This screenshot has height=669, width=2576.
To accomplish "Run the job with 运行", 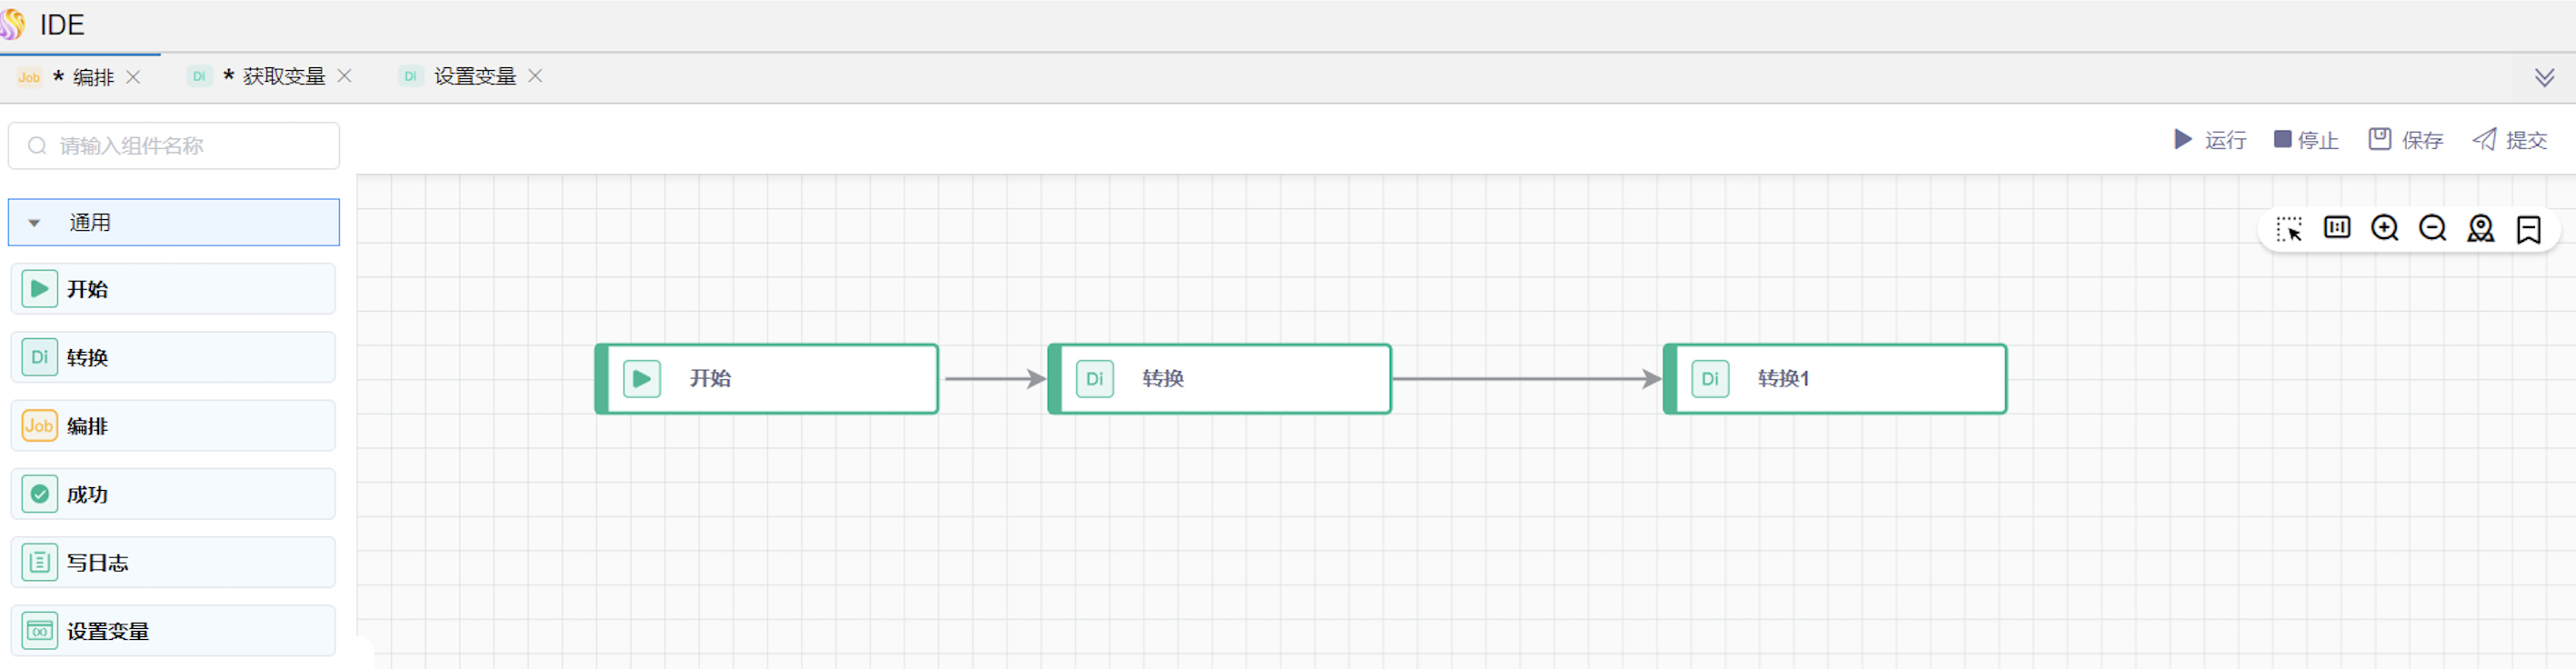I will tap(2210, 140).
